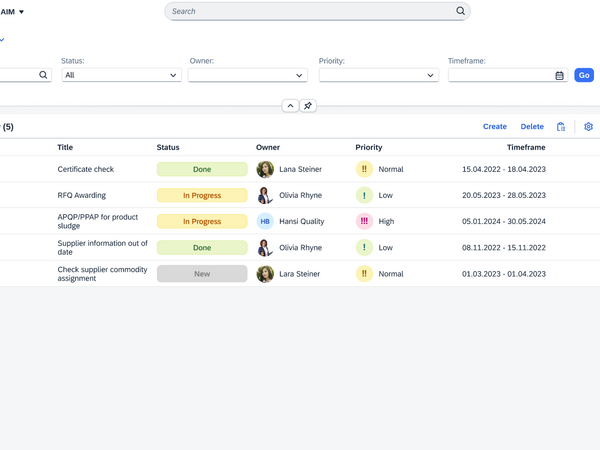Screen dimensions: 600x450
Task: Click the search magnifier icon in top bar
Action: pyautogui.click(x=461, y=12)
